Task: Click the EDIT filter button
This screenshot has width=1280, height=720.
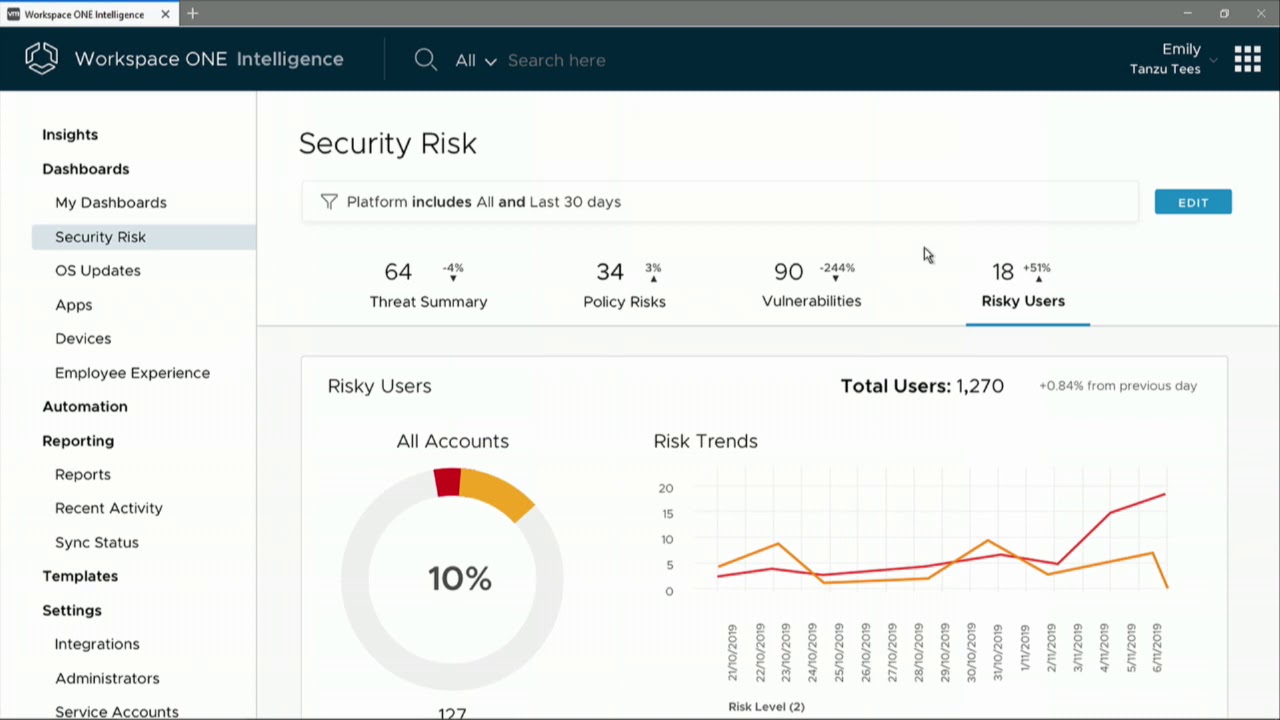Action: (x=1192, y=202)
